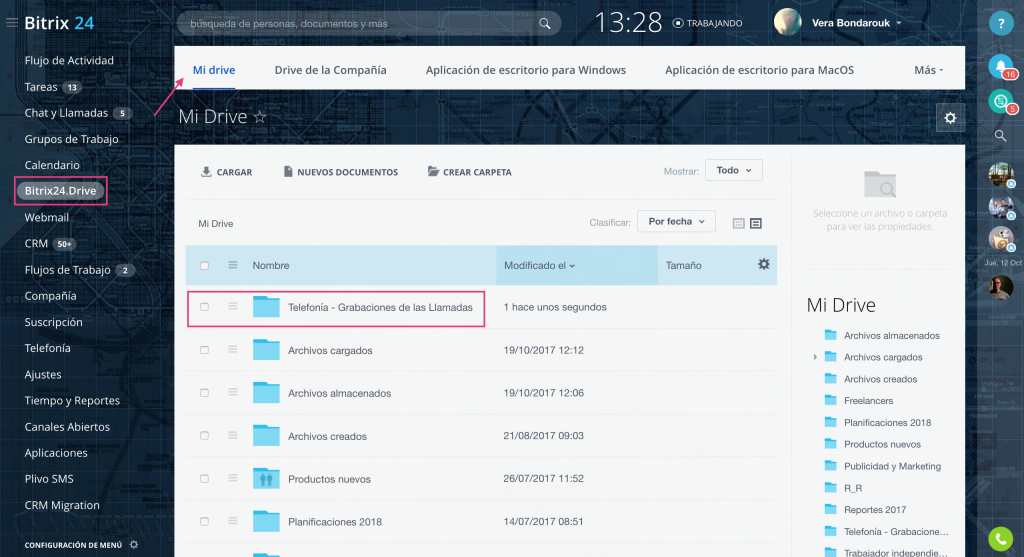Viewport: 1024px width, 557px height.
Task: Open the menu configuration gear icon
Action: 134,545
